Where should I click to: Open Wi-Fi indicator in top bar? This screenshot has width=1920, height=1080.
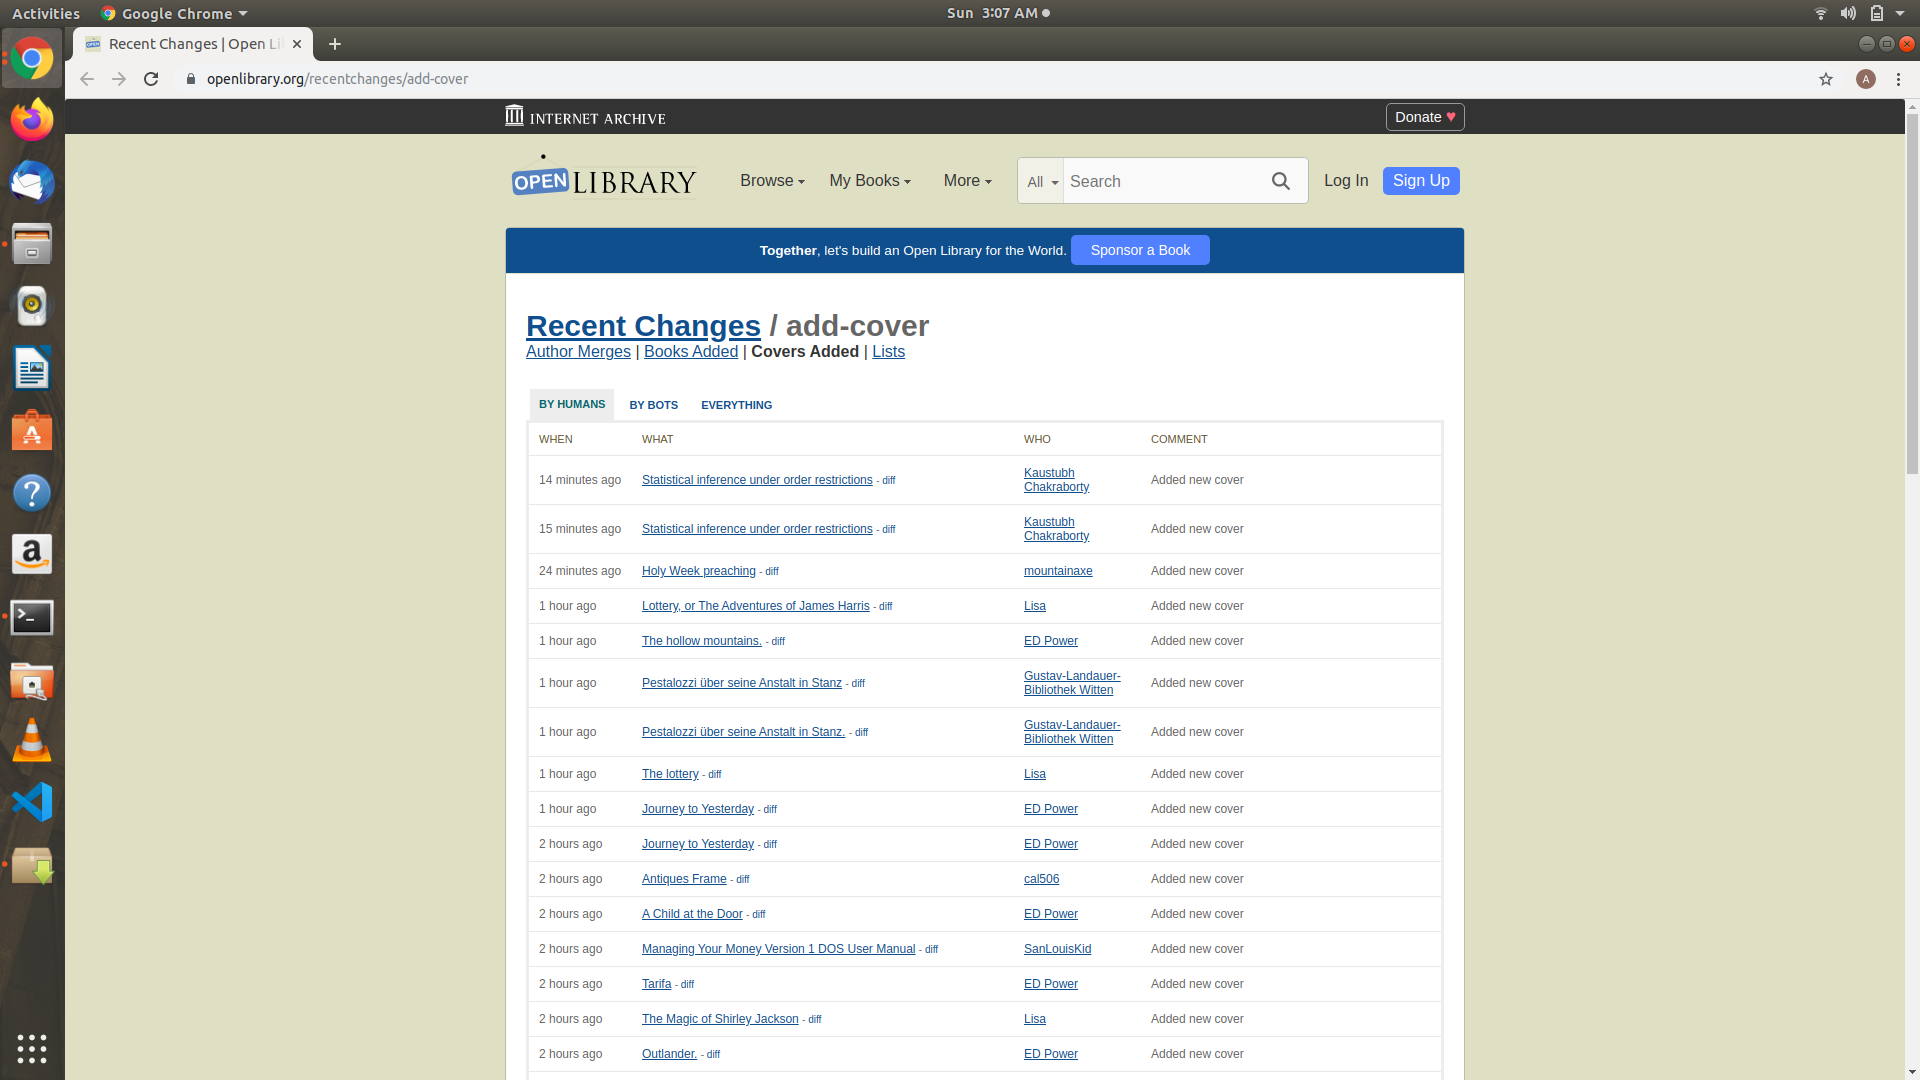pyautogui.click(x=1820, y=13)
